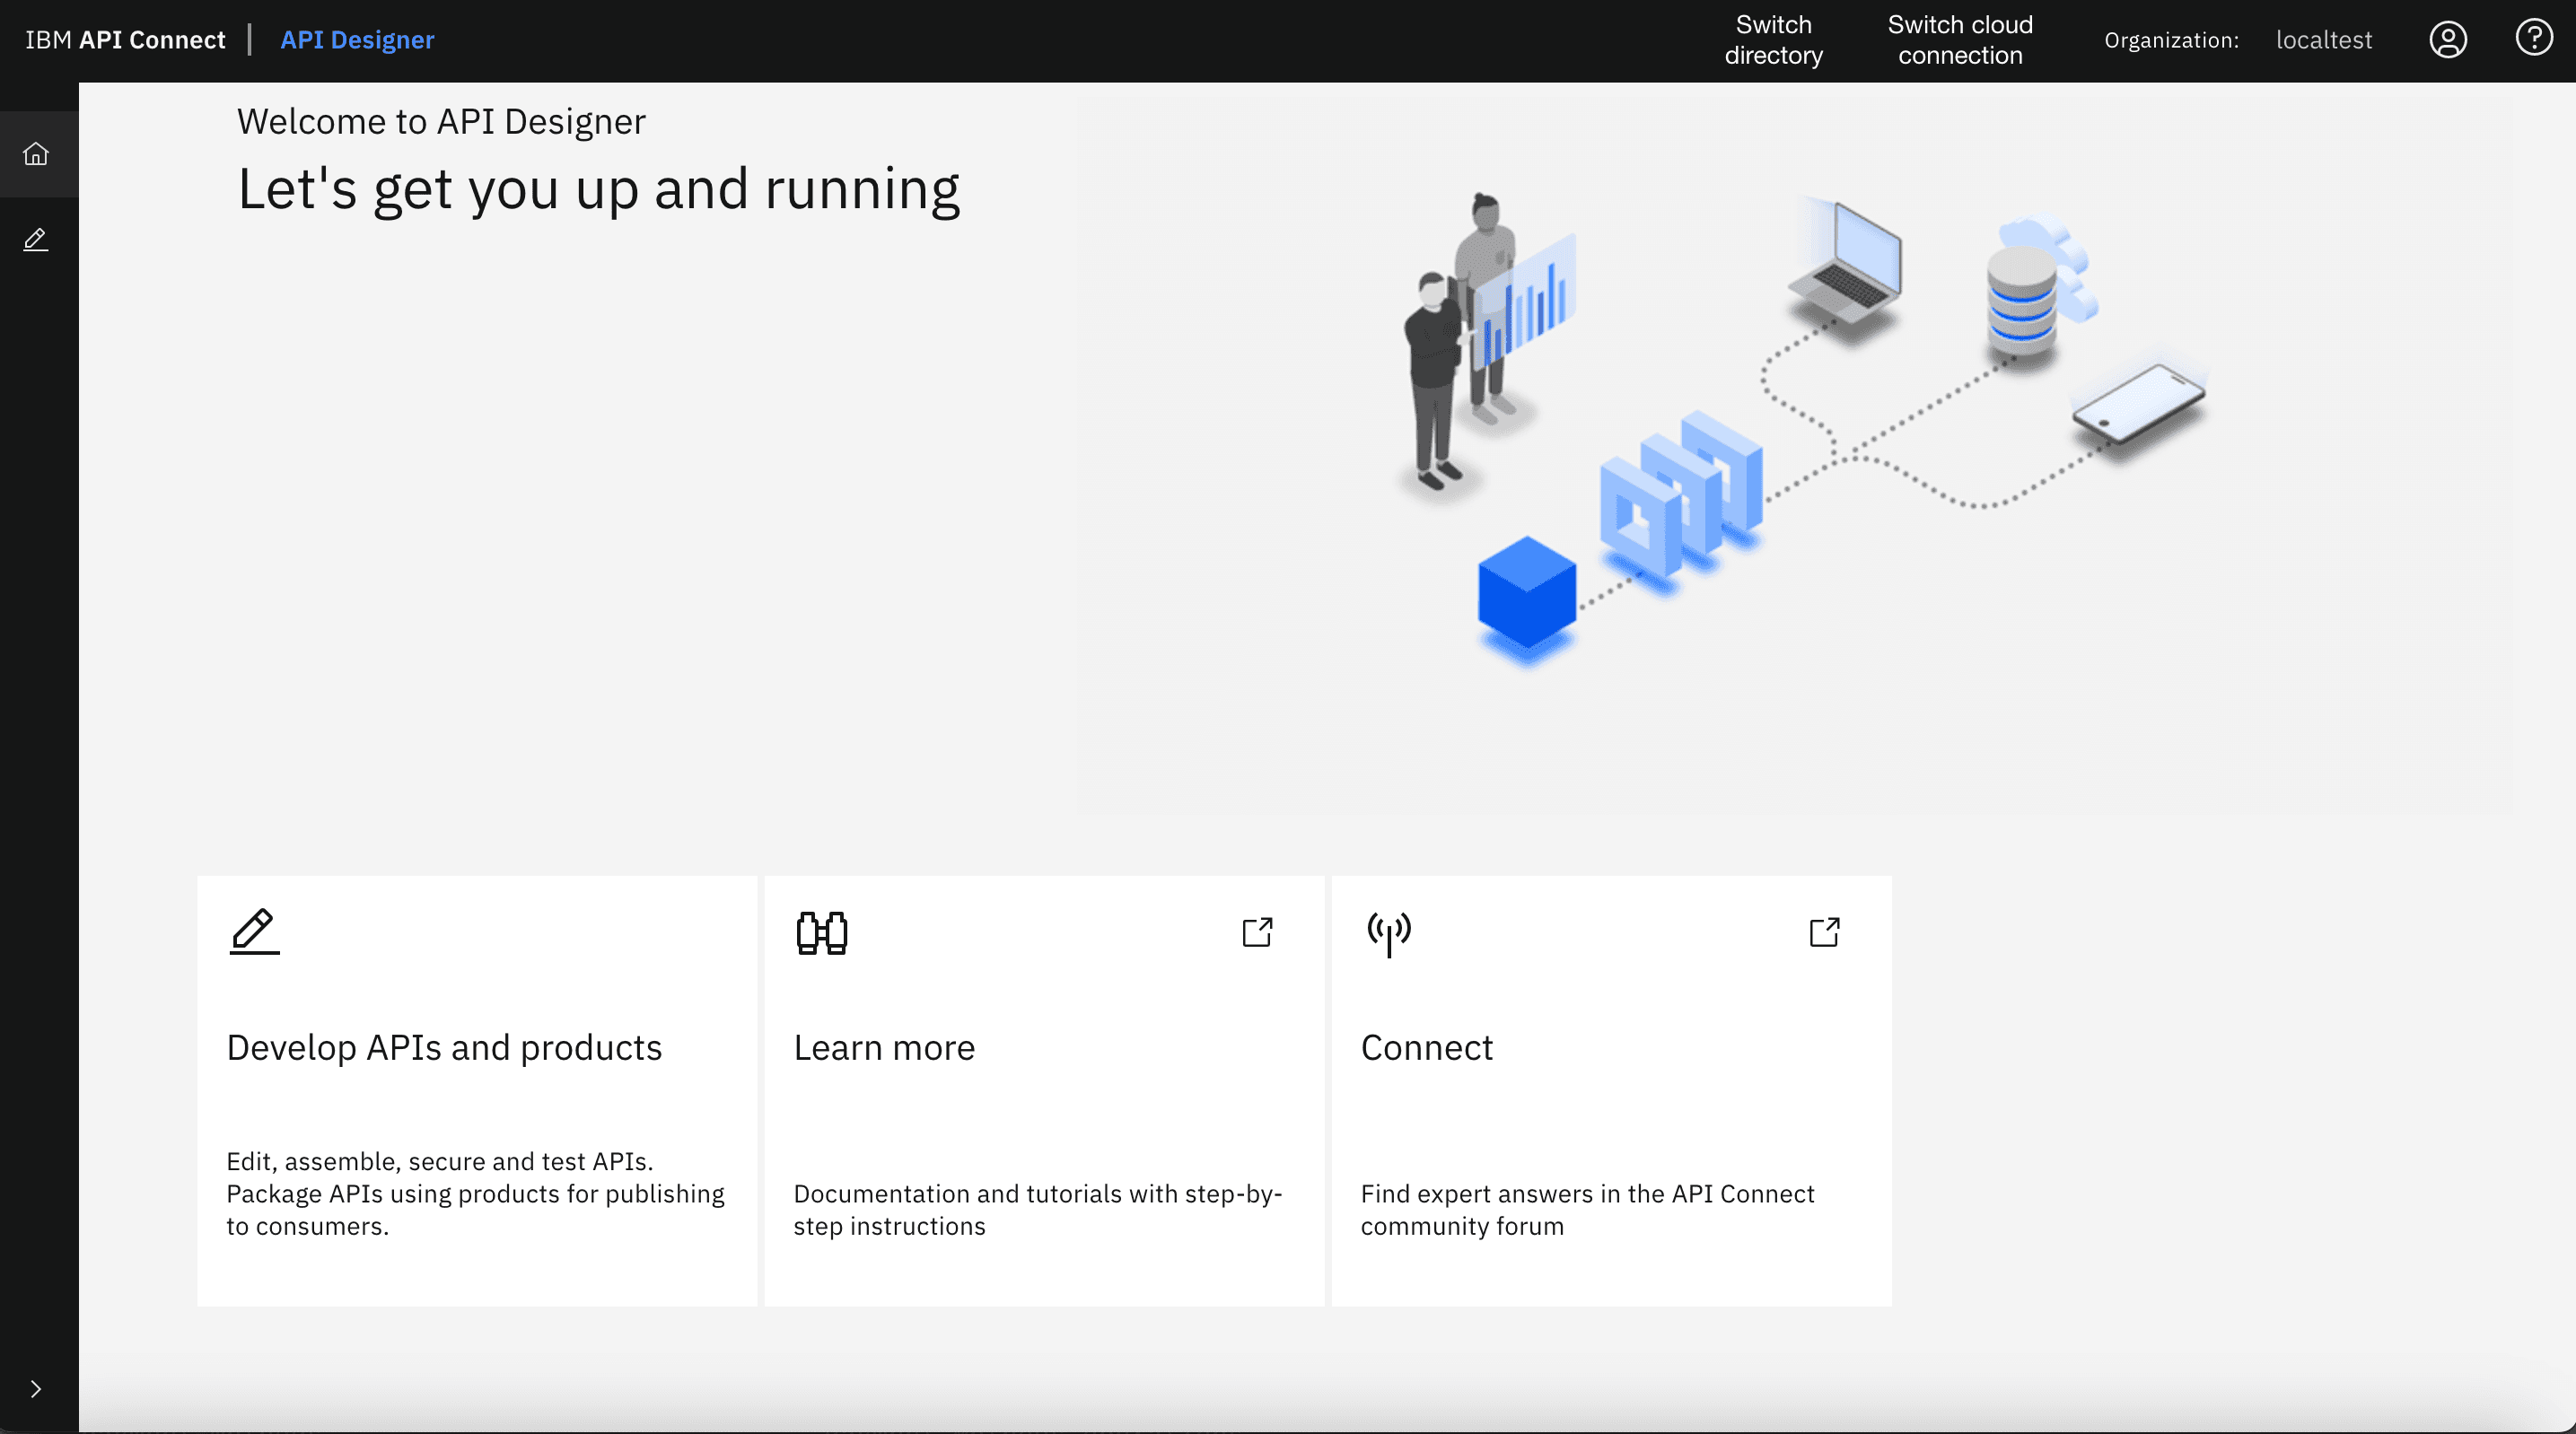
Task: Open Switch directory
Action: [1774, 40]
